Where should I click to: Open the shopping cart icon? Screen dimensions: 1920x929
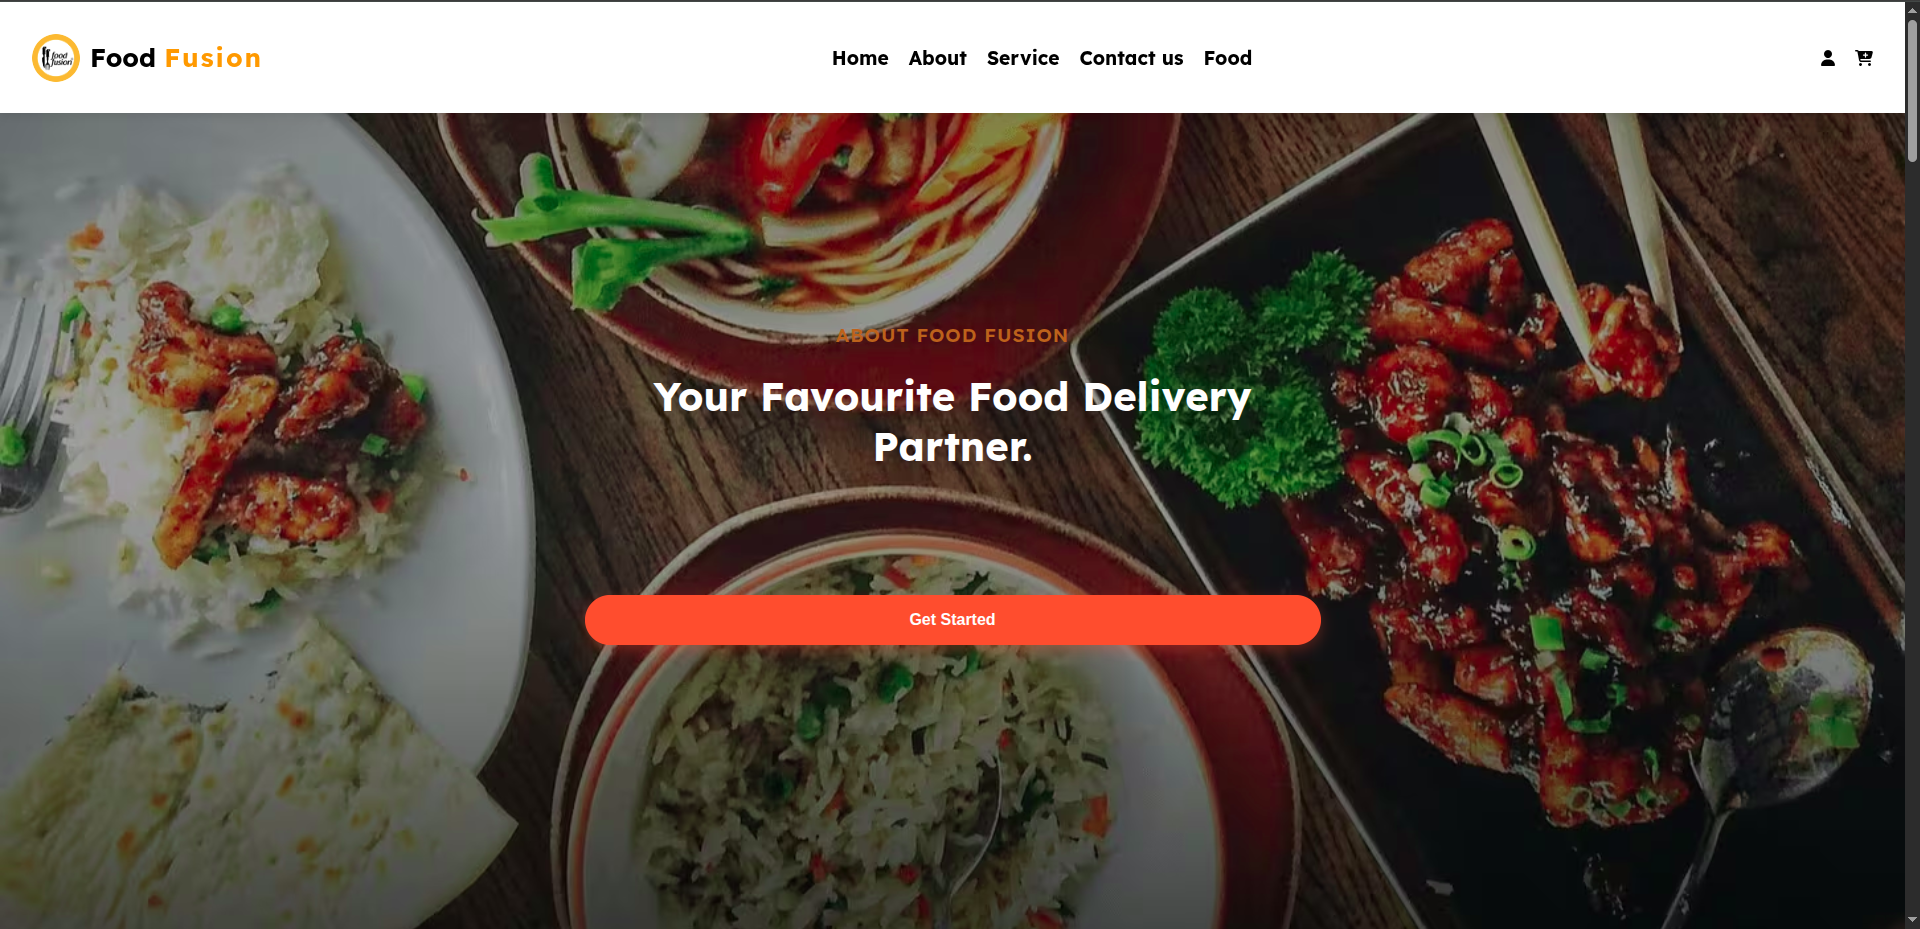(1864, 58)
